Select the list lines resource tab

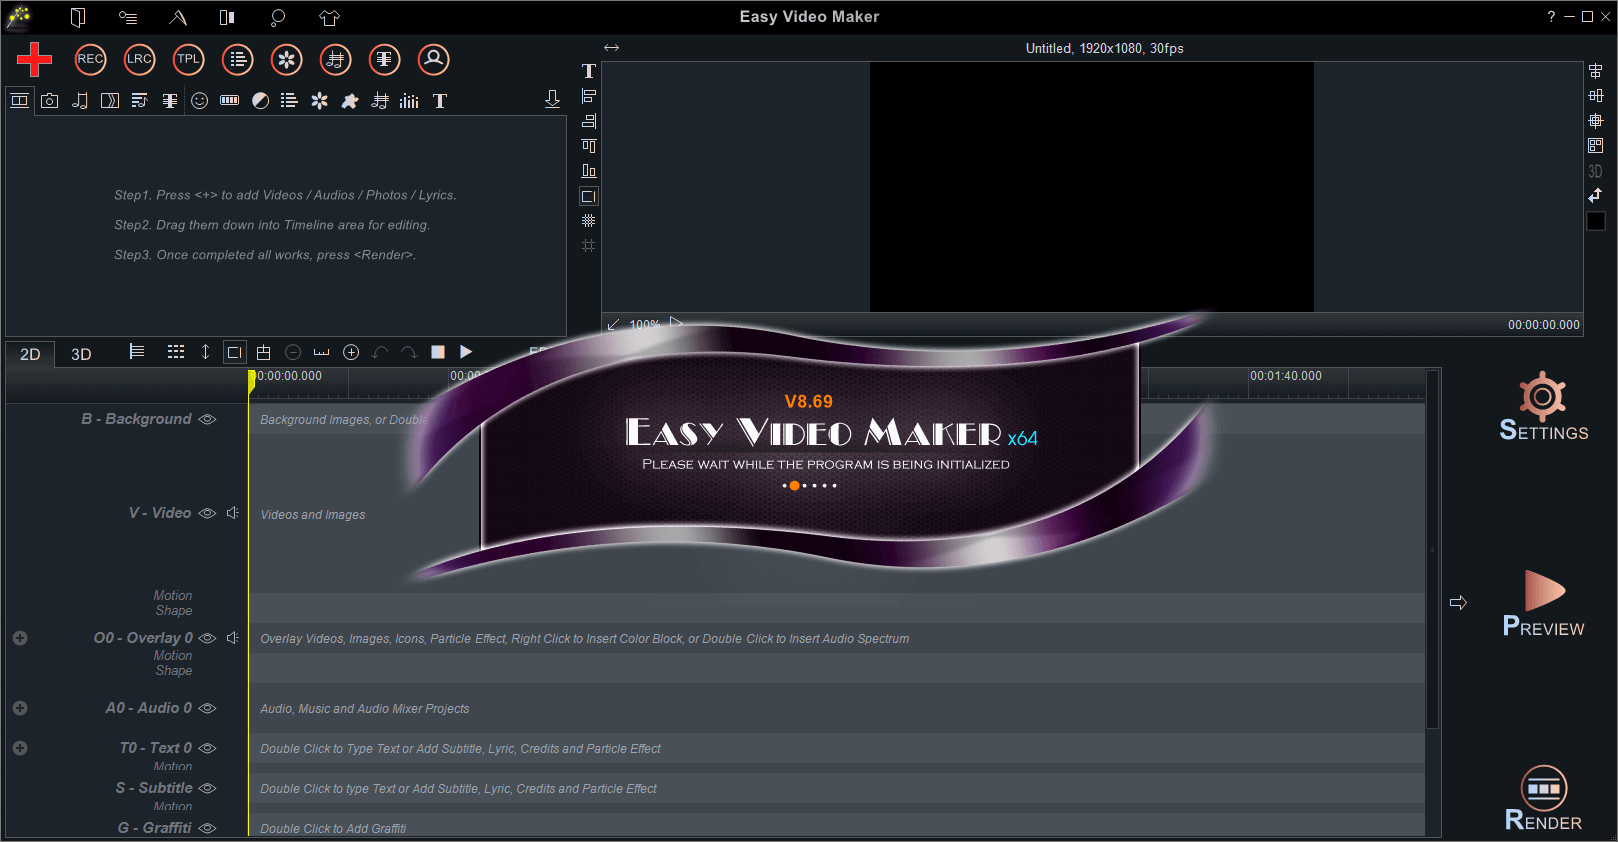click(289, 100)
